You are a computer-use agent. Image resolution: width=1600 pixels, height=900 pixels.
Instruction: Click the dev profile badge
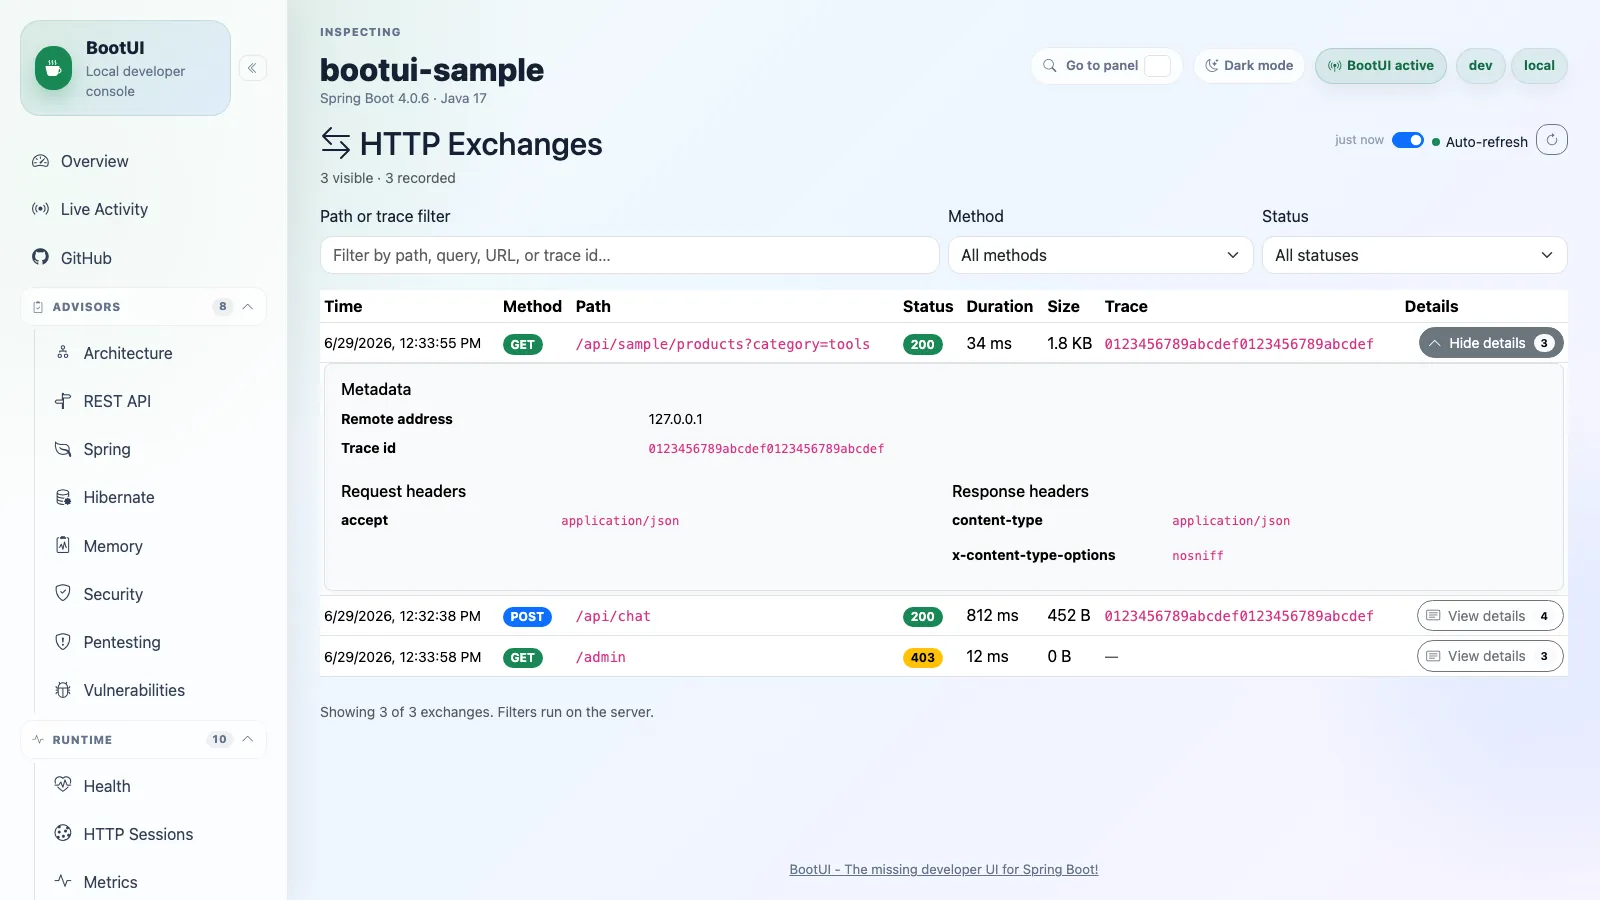tap(1480, 66)
